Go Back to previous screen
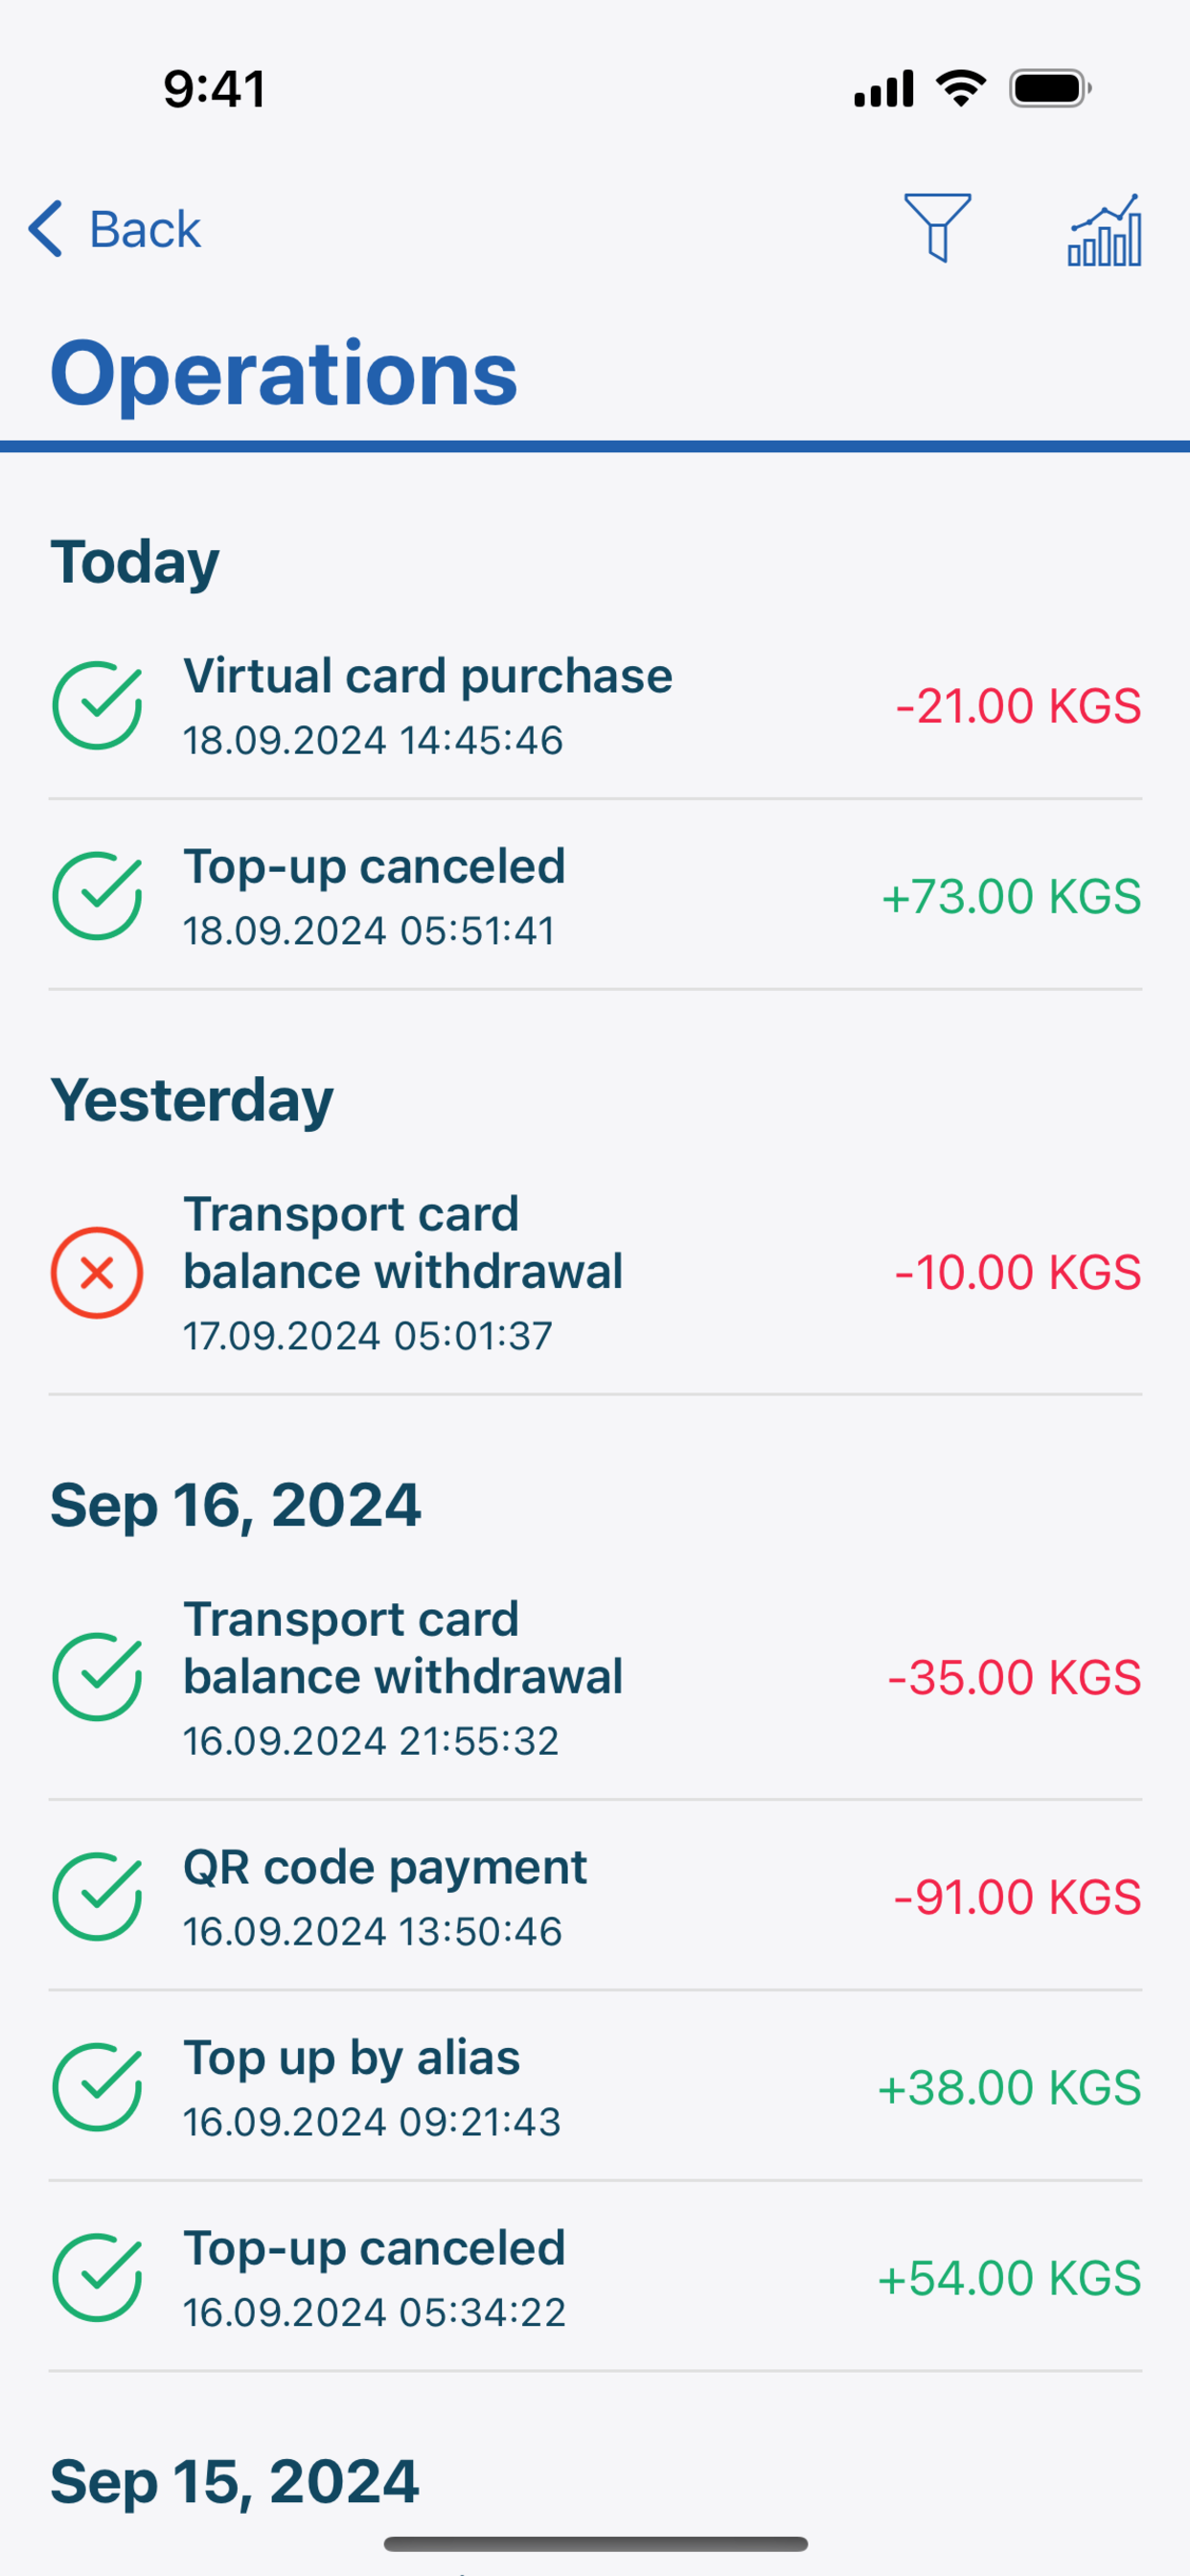This screenshot has height=2576, width=1190. 114,229
